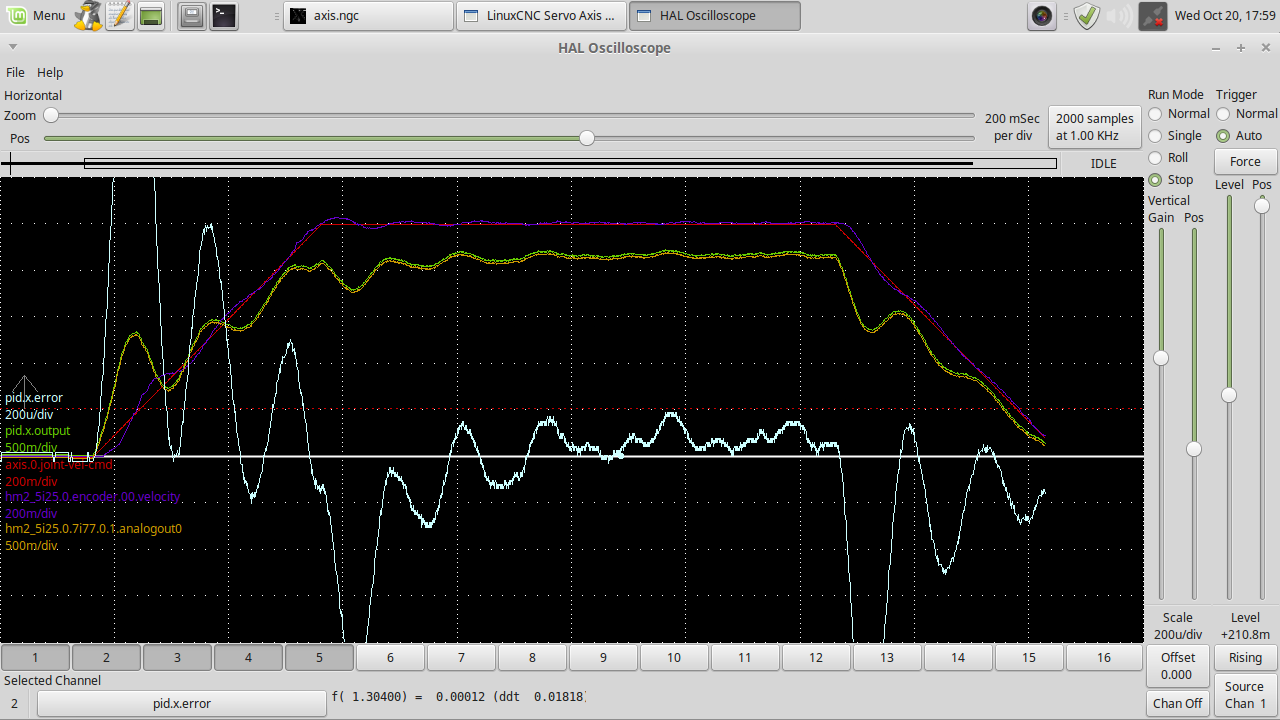The image size is (1280, 720).
Task: Select Run Mode Roll
Action: [x=1168, y=158]
